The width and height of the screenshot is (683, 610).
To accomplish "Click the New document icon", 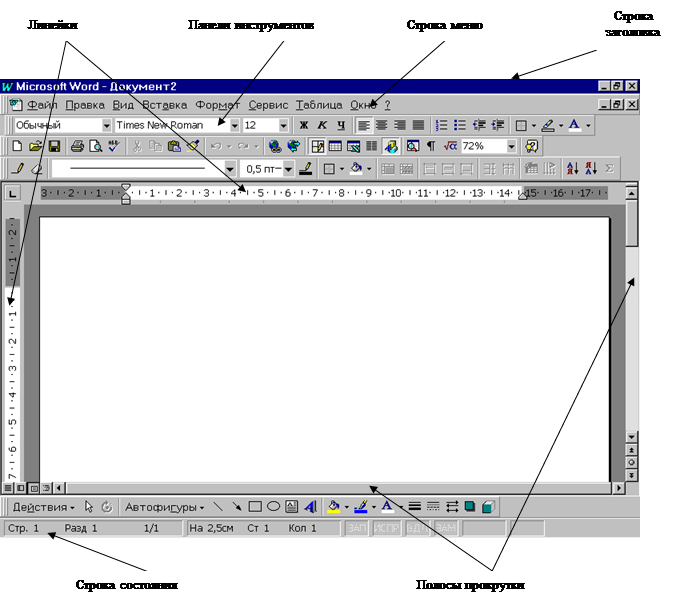I will (x=17, y=146).
